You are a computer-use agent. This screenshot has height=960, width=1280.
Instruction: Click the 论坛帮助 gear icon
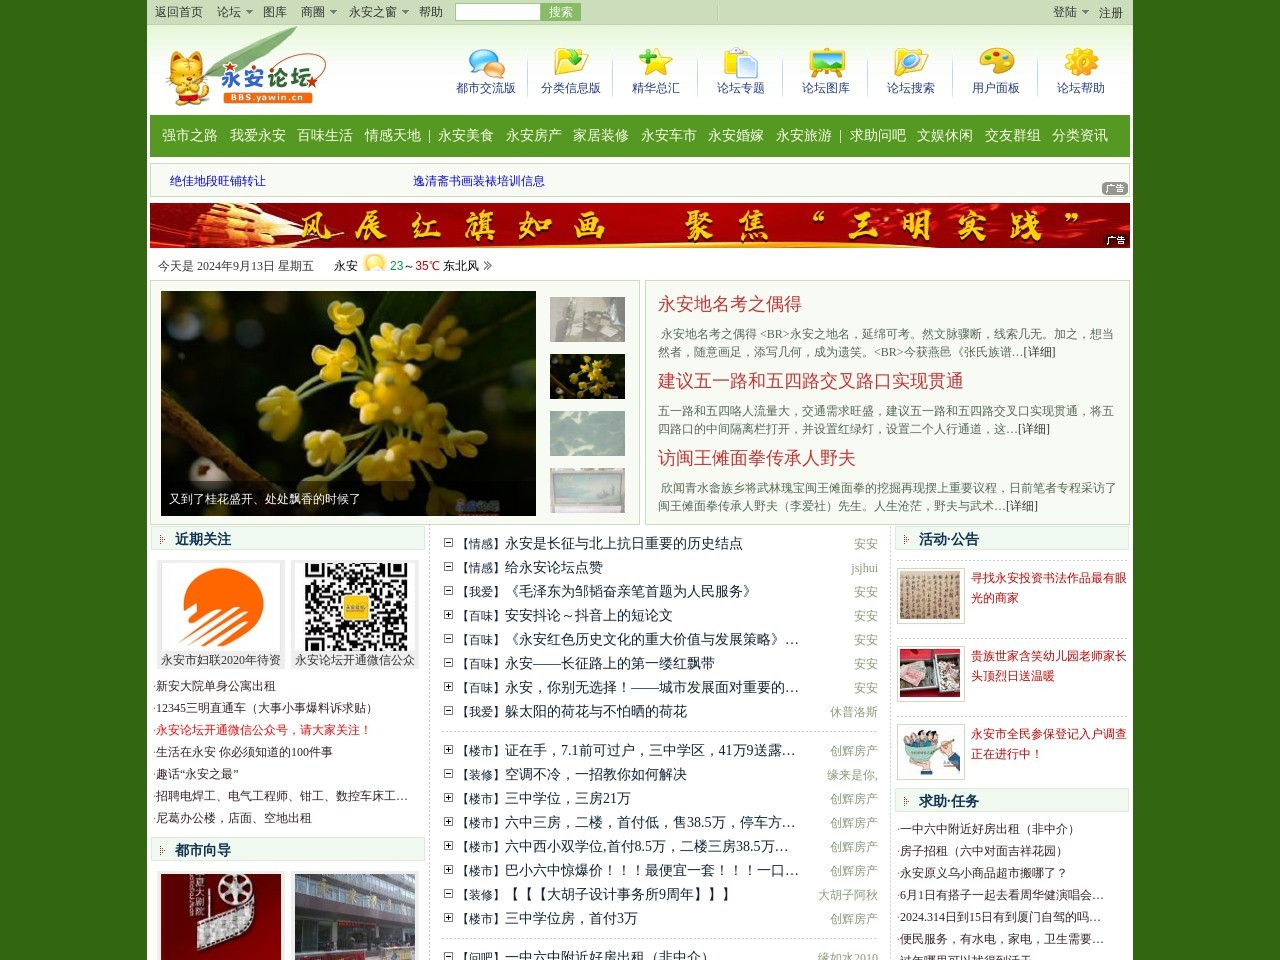1081,63
